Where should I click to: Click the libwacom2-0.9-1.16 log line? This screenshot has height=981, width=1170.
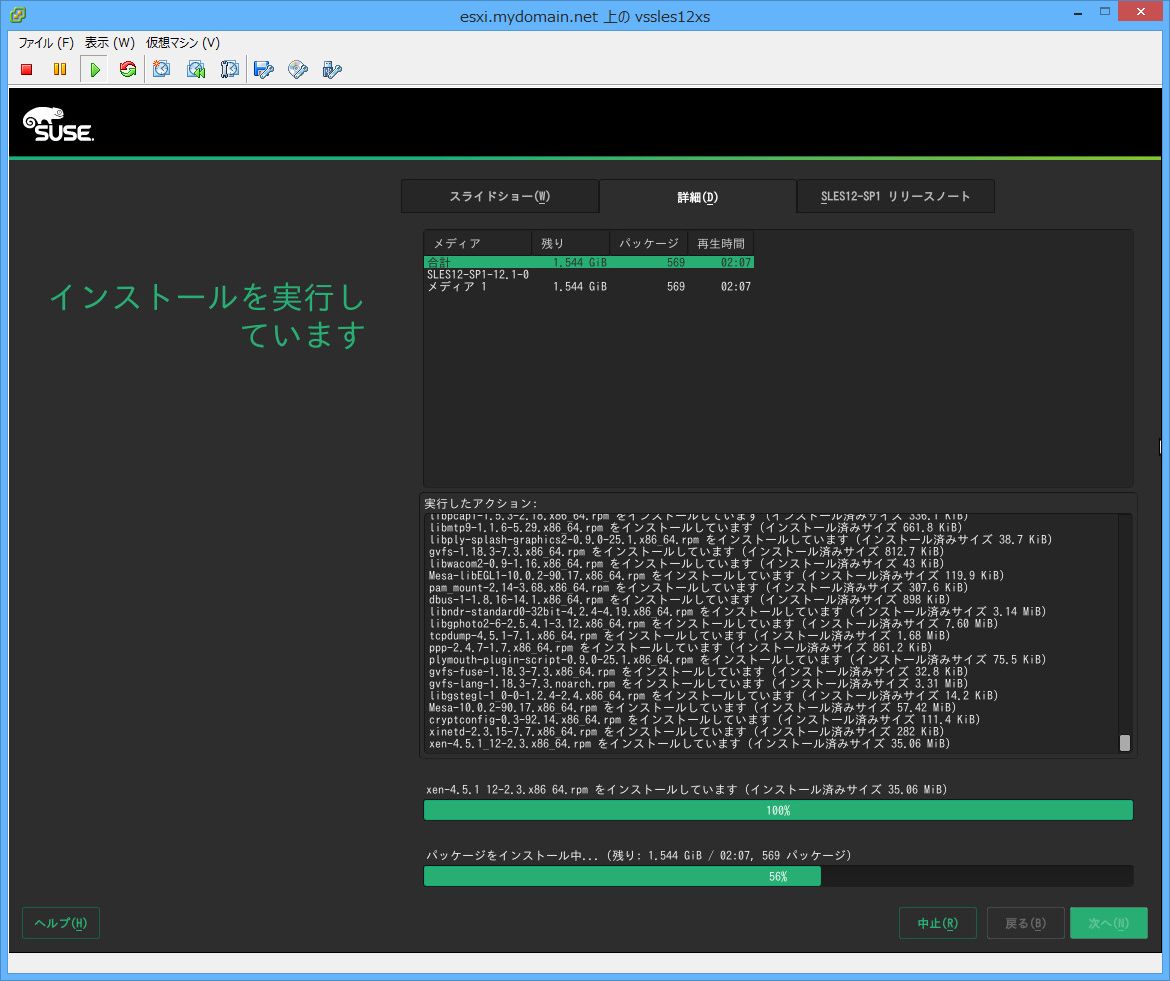pyautogui.click(x=686, y=564)
